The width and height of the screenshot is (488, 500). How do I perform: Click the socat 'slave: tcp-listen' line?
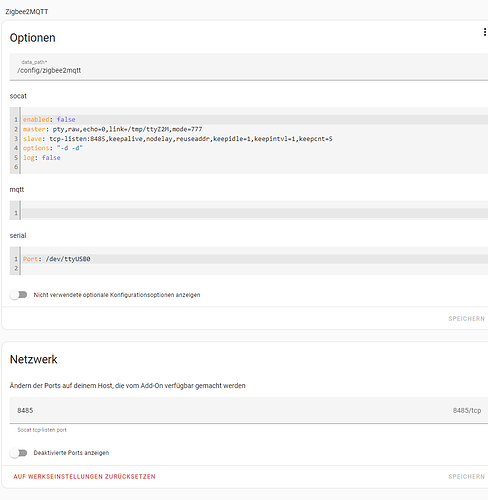255,139
